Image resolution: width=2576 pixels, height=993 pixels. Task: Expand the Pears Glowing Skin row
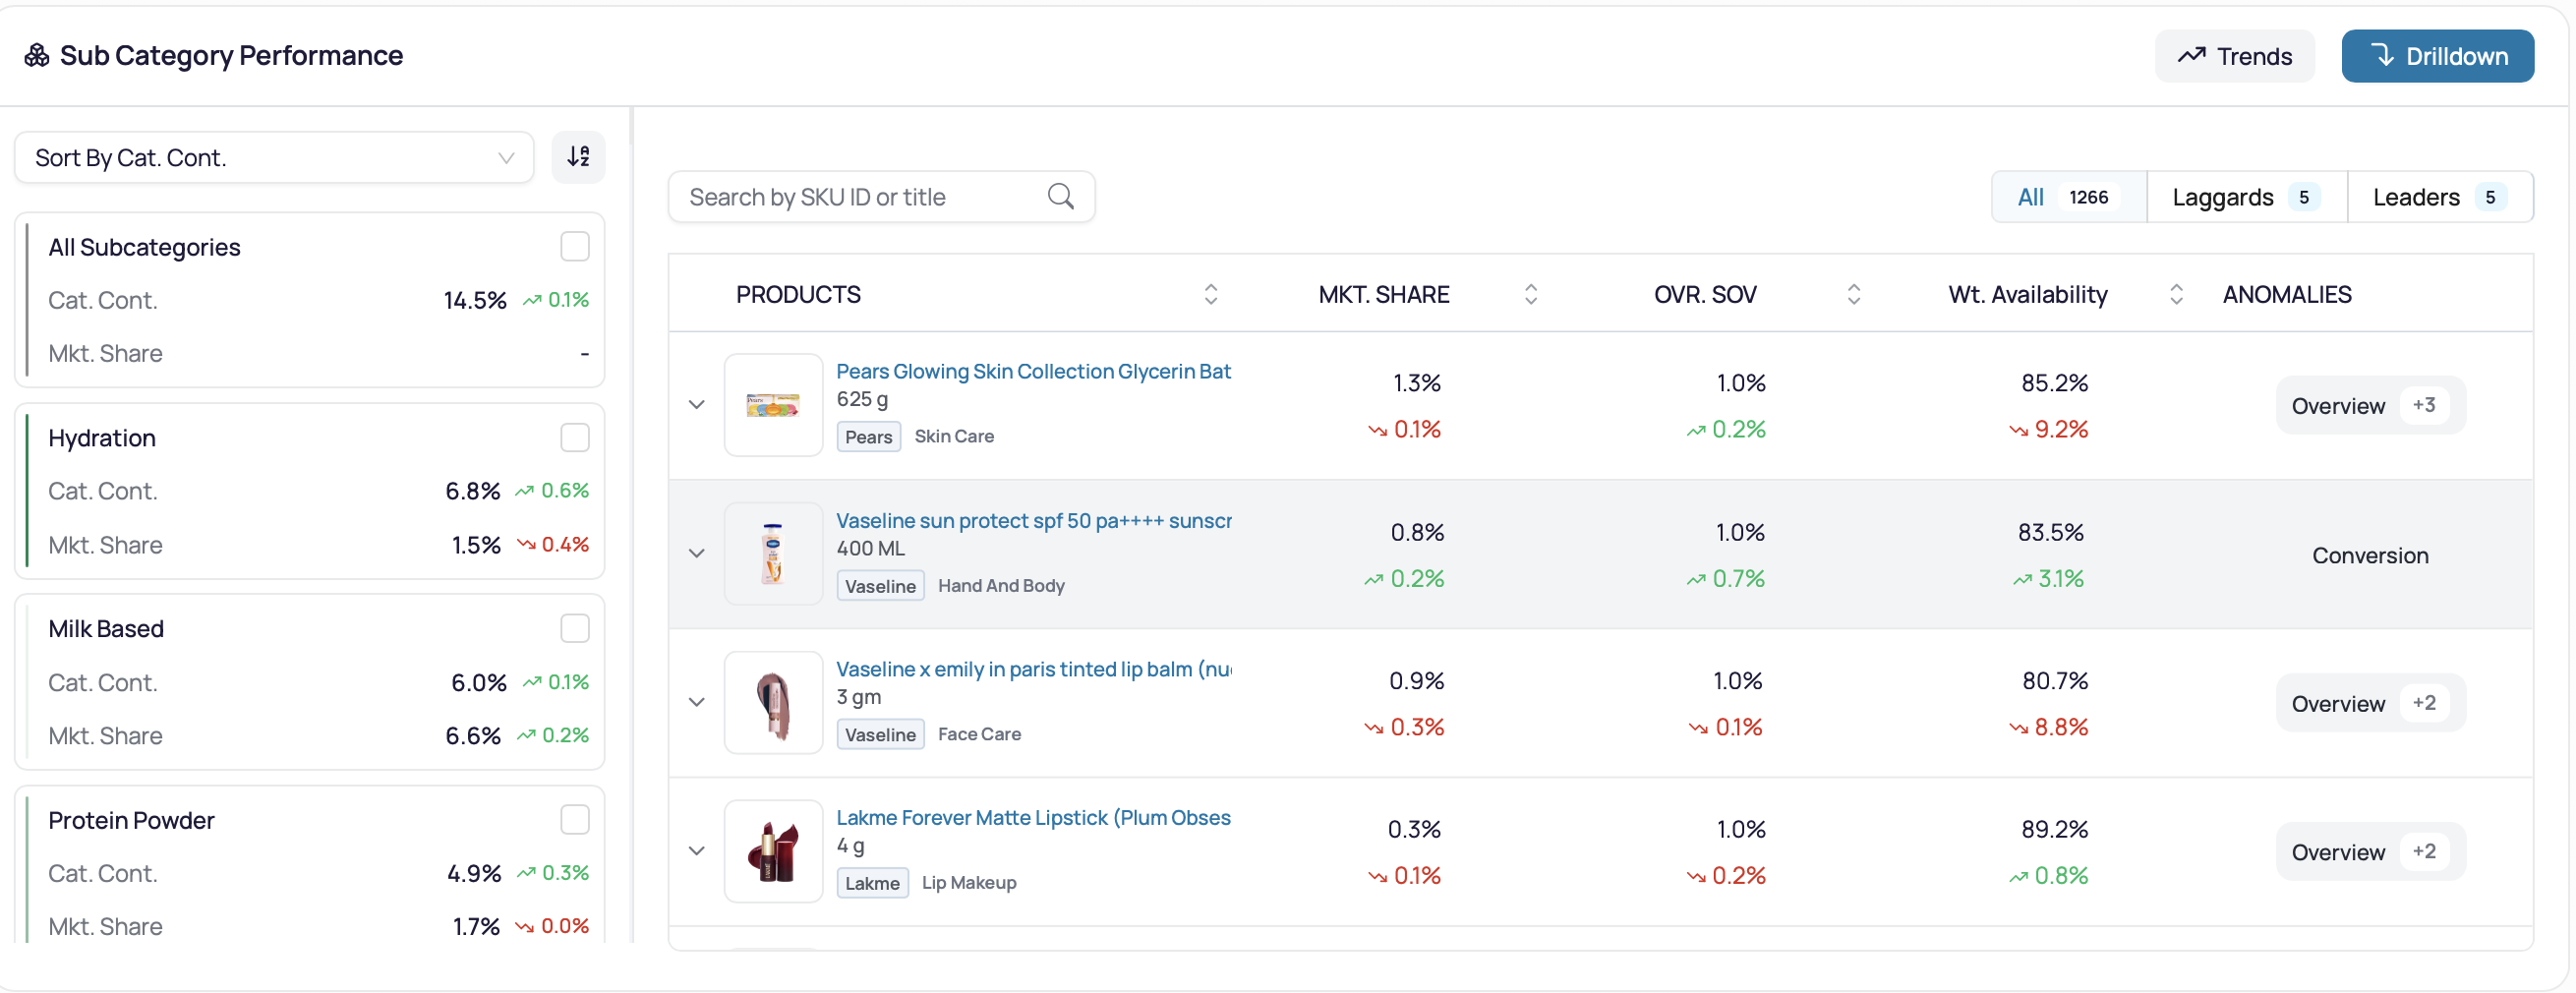[x=696, y=405]
